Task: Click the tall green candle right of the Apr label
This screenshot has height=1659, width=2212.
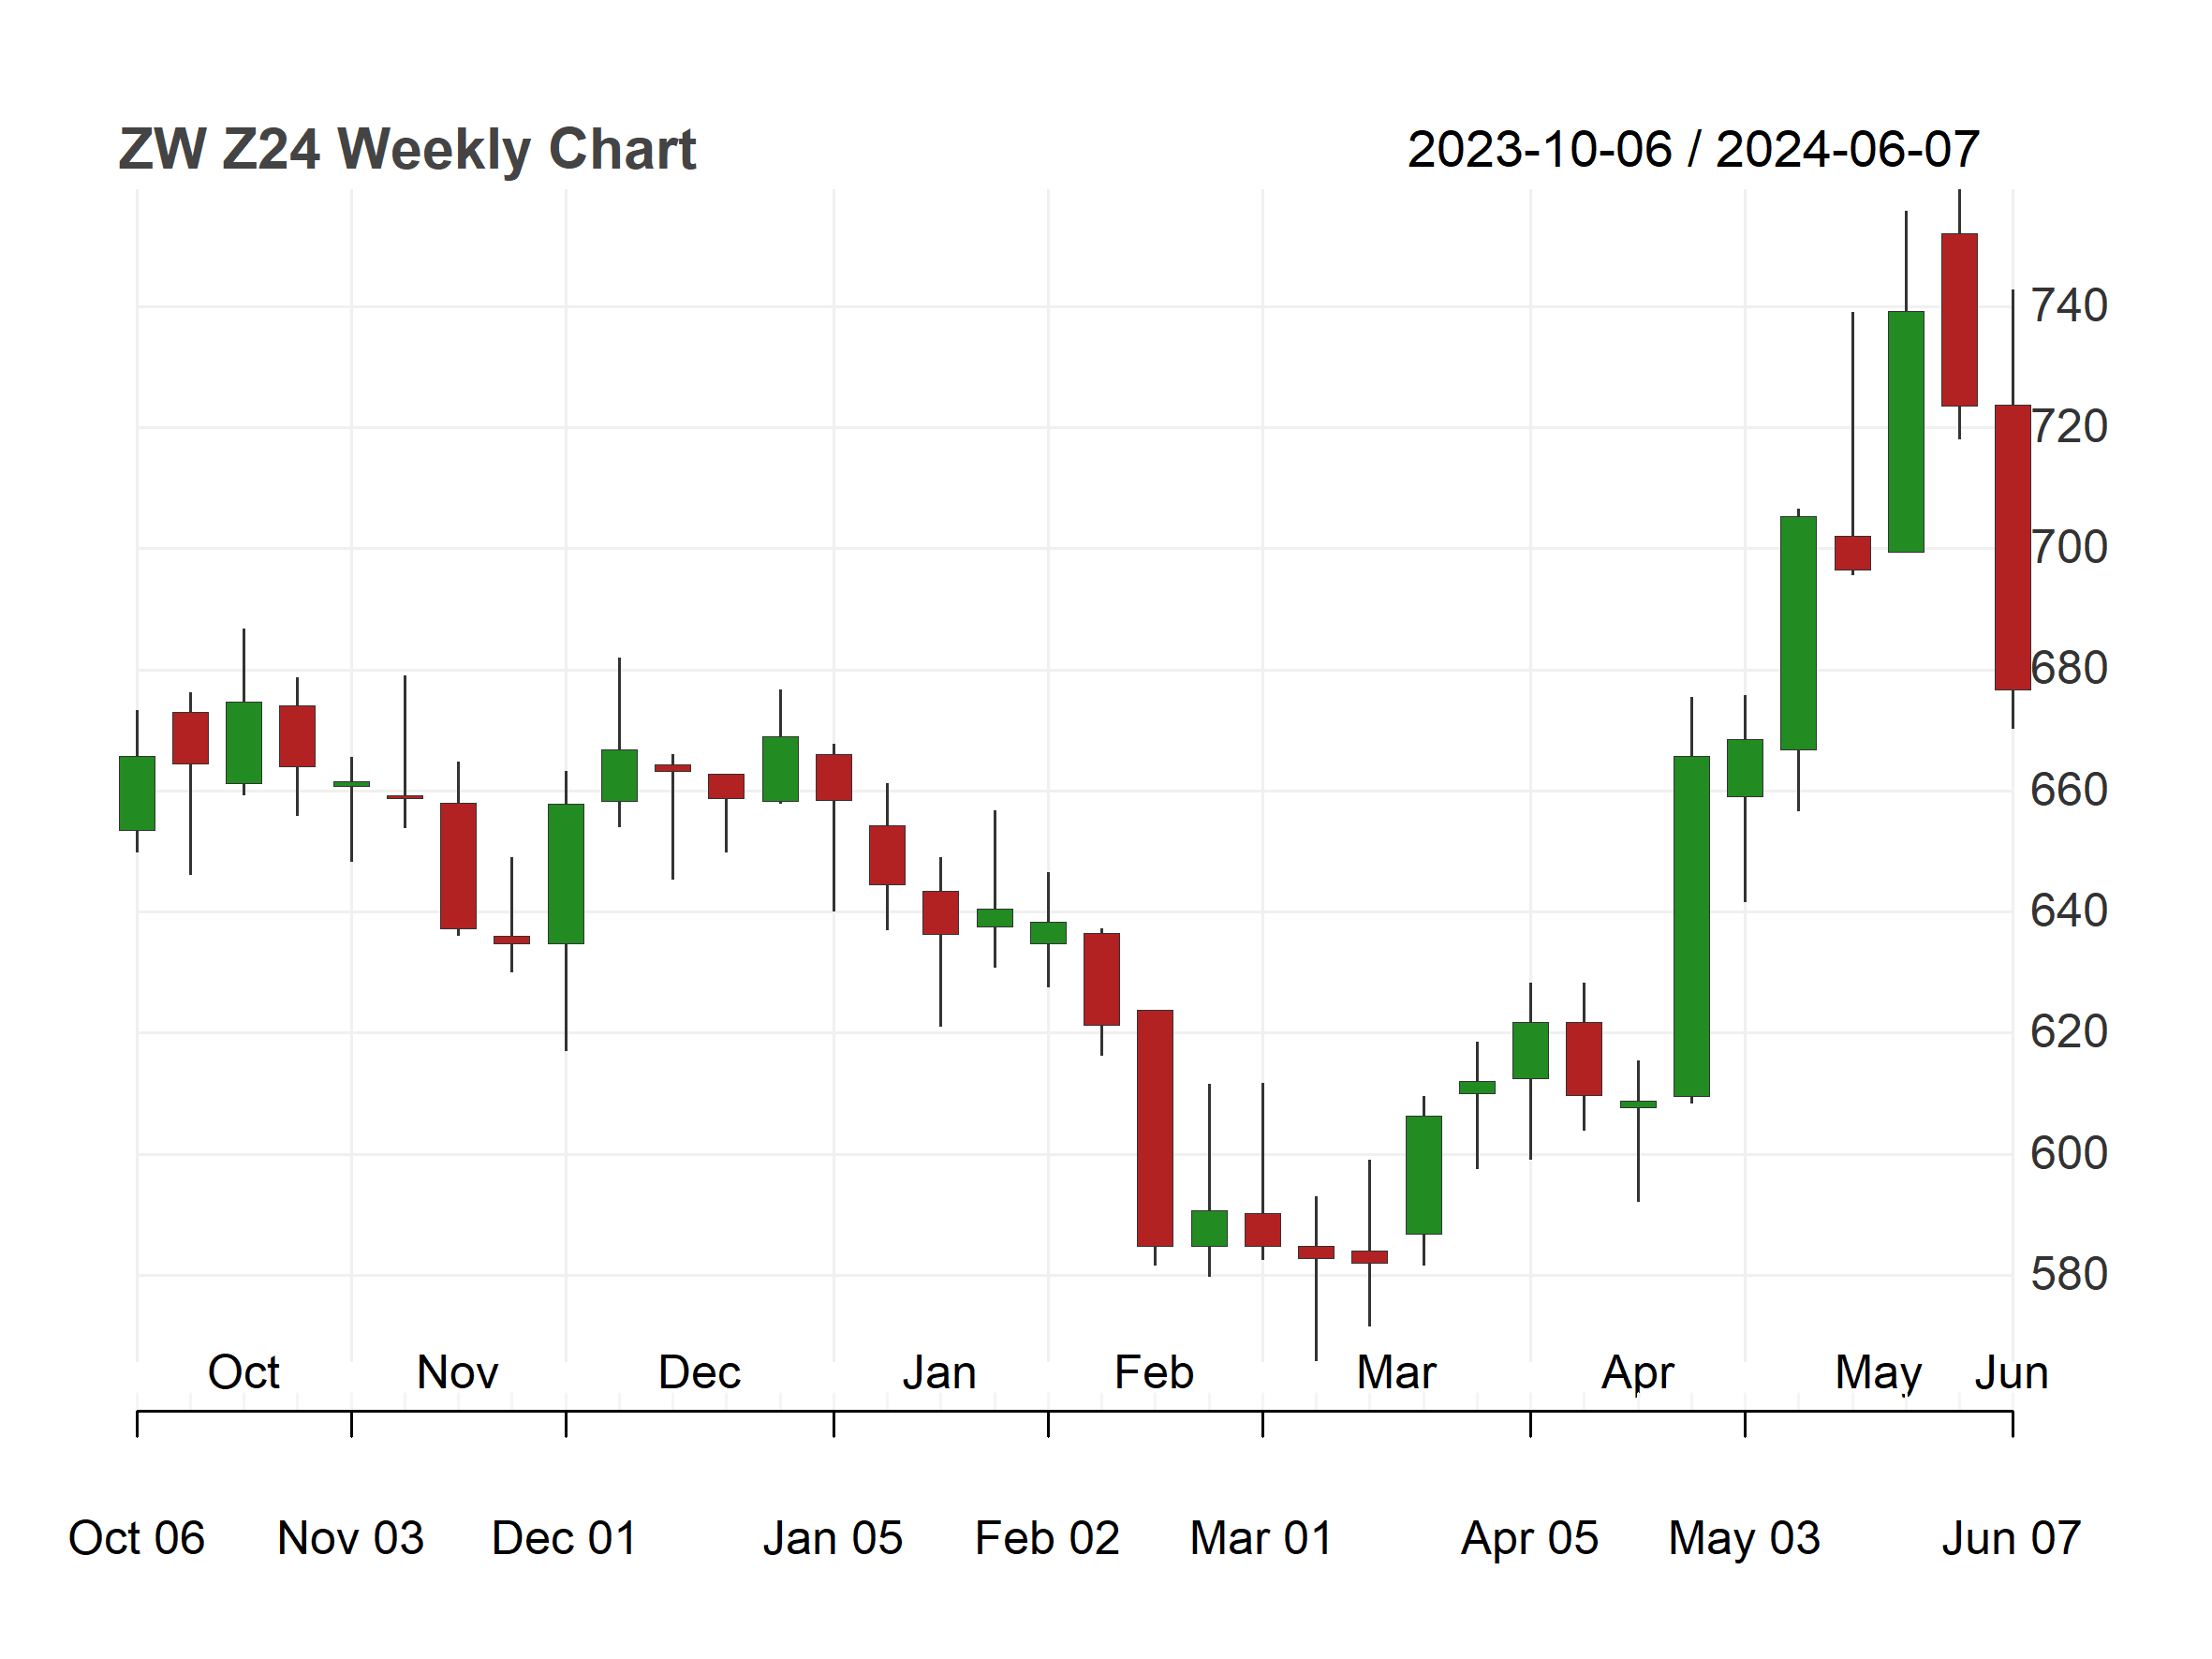Action: [1692, 926]
